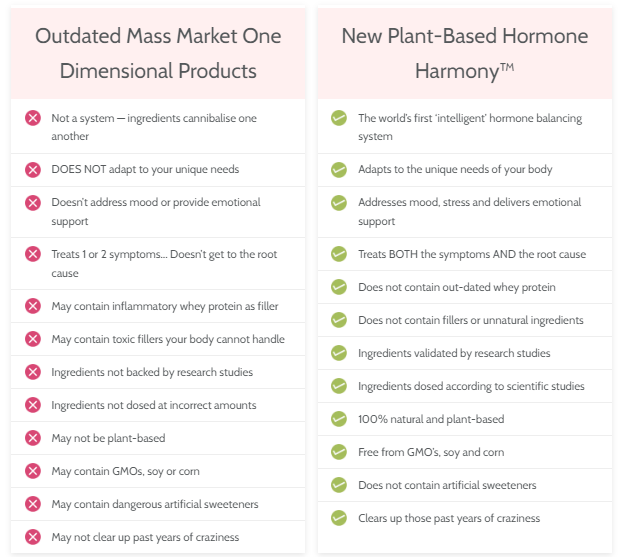Select 'New Plant-Based Hormone Harmony' heading

(465, 53)
